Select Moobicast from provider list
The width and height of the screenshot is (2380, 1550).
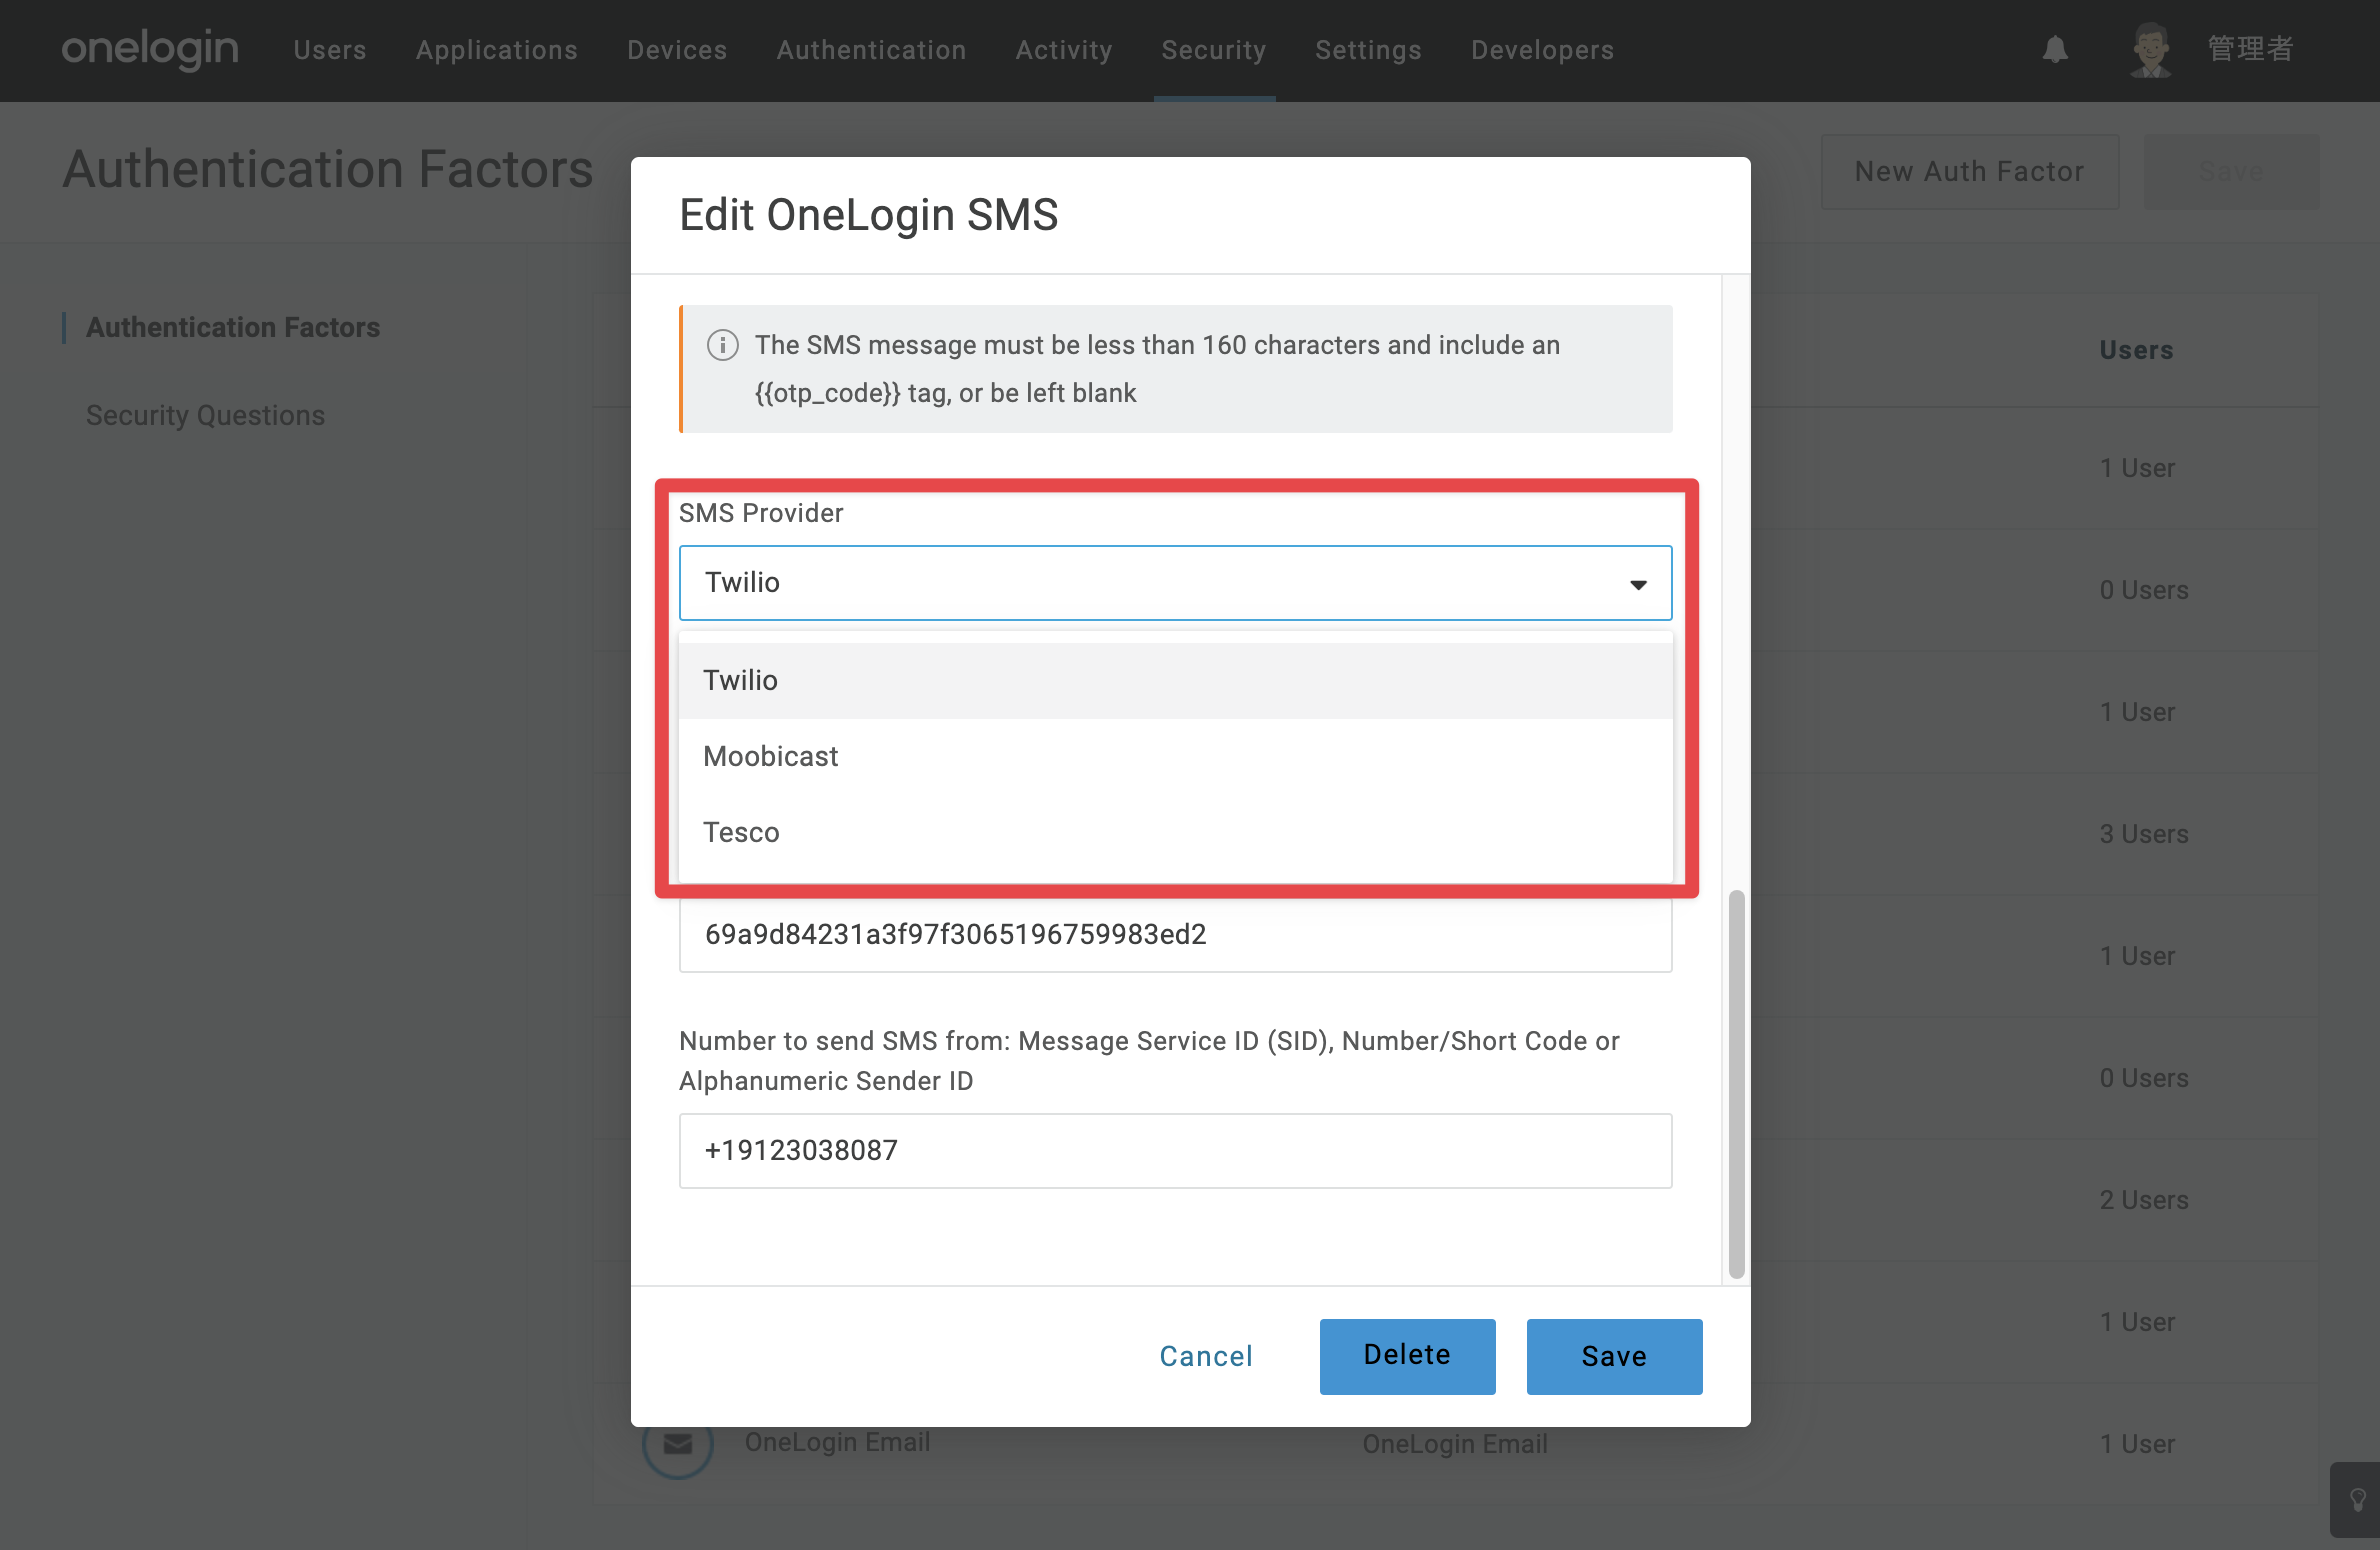[1175, 756]
